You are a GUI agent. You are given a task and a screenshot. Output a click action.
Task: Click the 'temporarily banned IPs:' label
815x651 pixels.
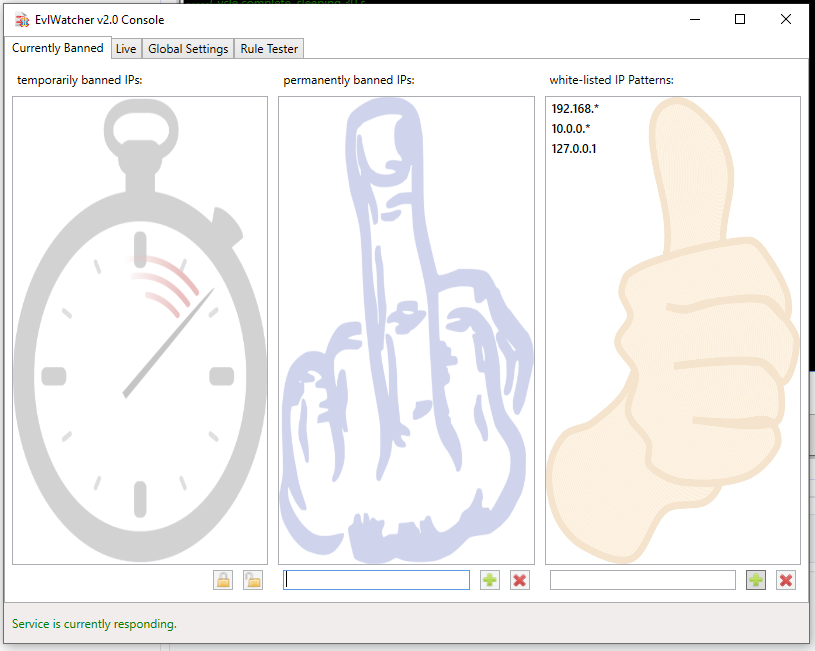click(x=80, y=80)
